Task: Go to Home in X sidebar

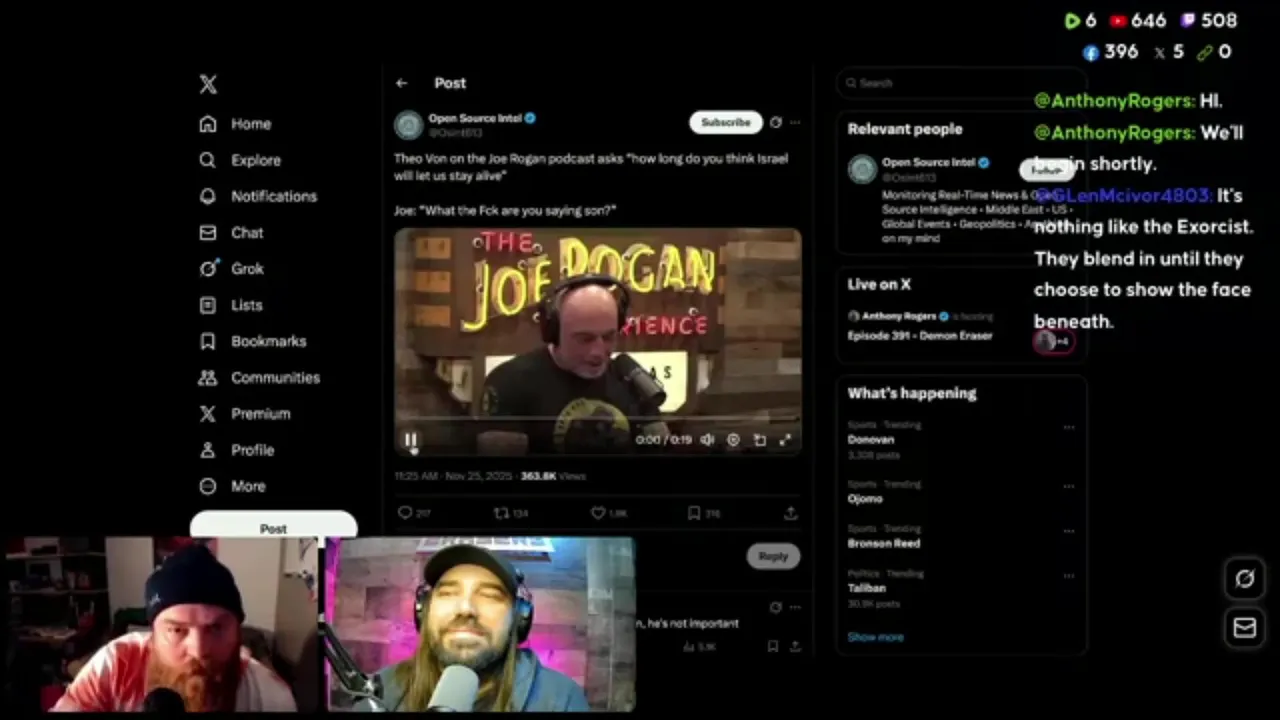Action: click(235, 124)
